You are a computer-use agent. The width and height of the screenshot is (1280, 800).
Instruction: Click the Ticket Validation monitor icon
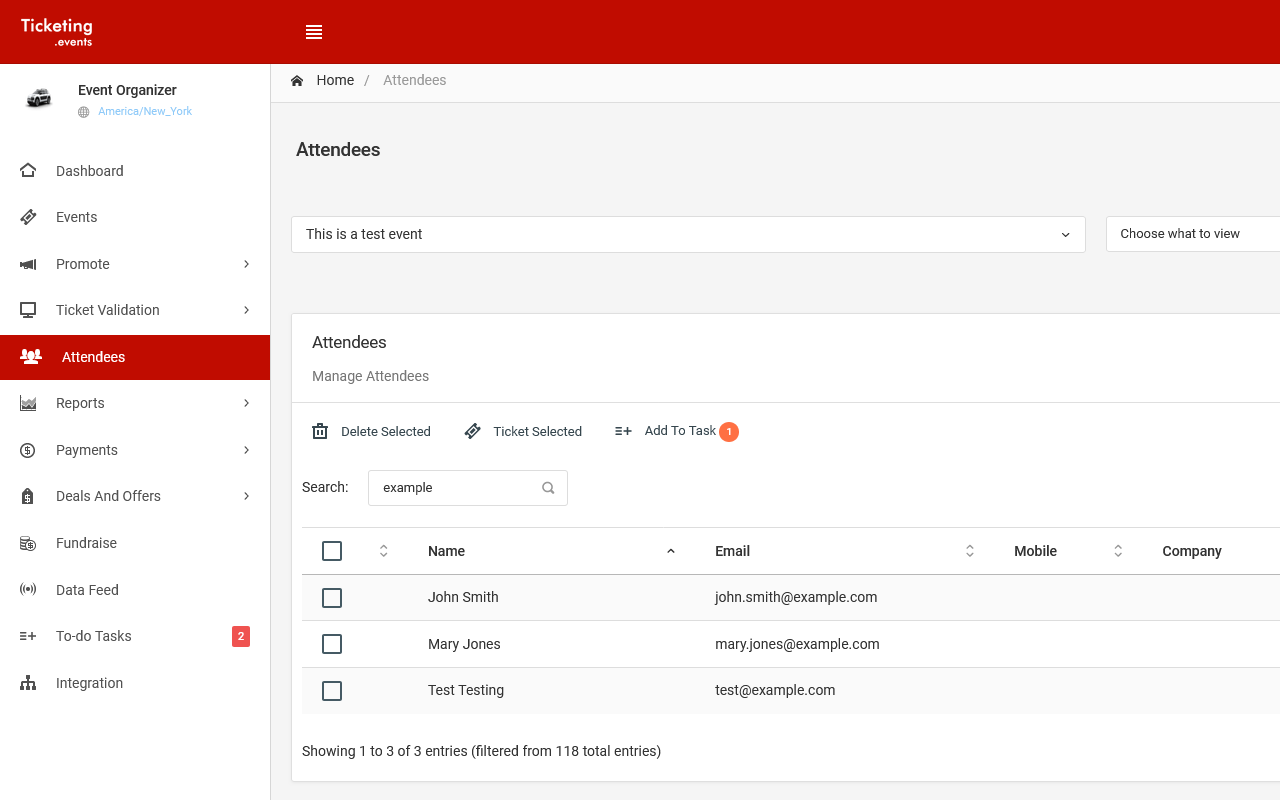[x=28, y=310]
